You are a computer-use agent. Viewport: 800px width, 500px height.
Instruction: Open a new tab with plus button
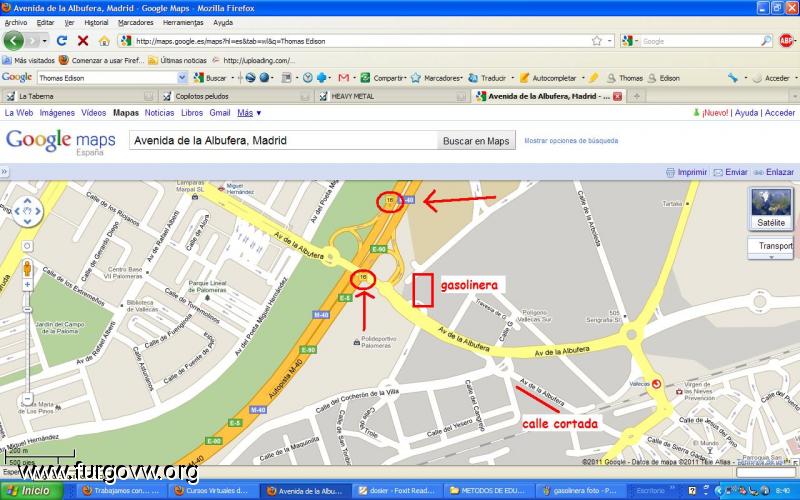(636, 96)
